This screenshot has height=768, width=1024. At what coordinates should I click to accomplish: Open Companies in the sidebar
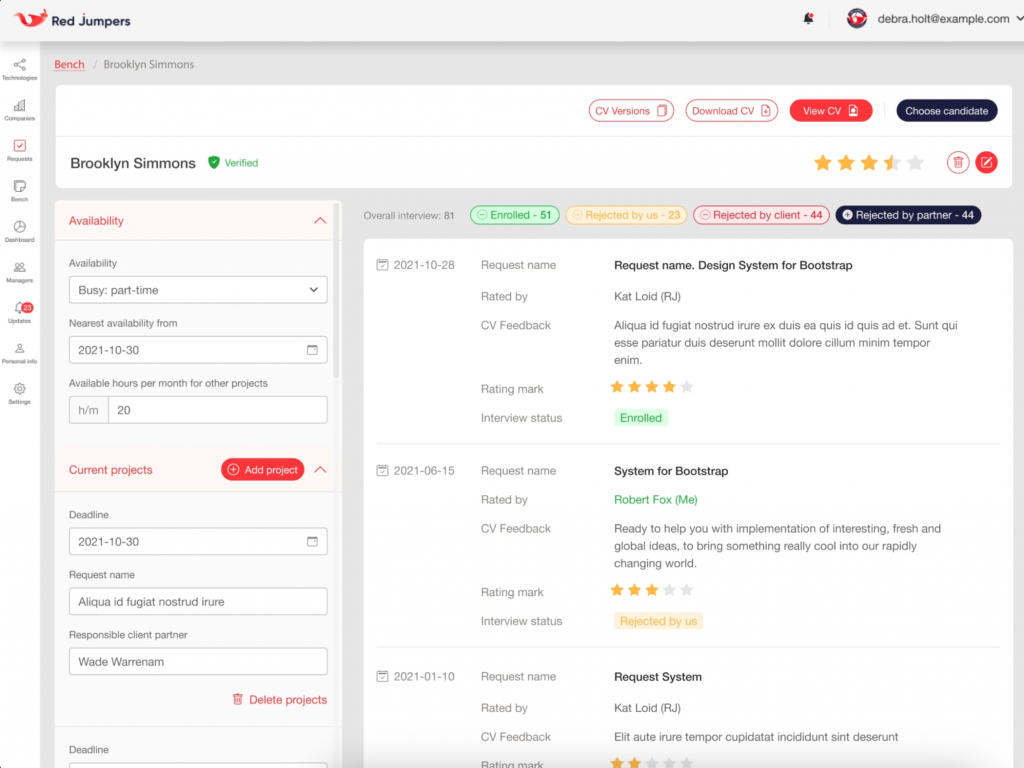pos(19,109)
